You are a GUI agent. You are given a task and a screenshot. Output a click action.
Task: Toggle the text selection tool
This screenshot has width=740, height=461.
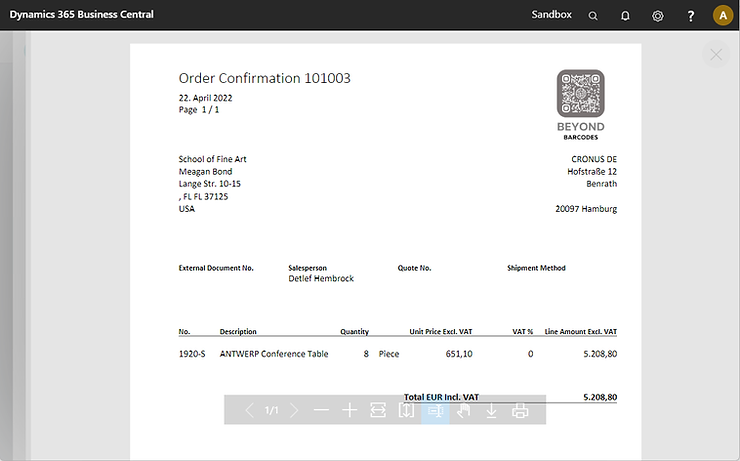[x=435, y=411]
